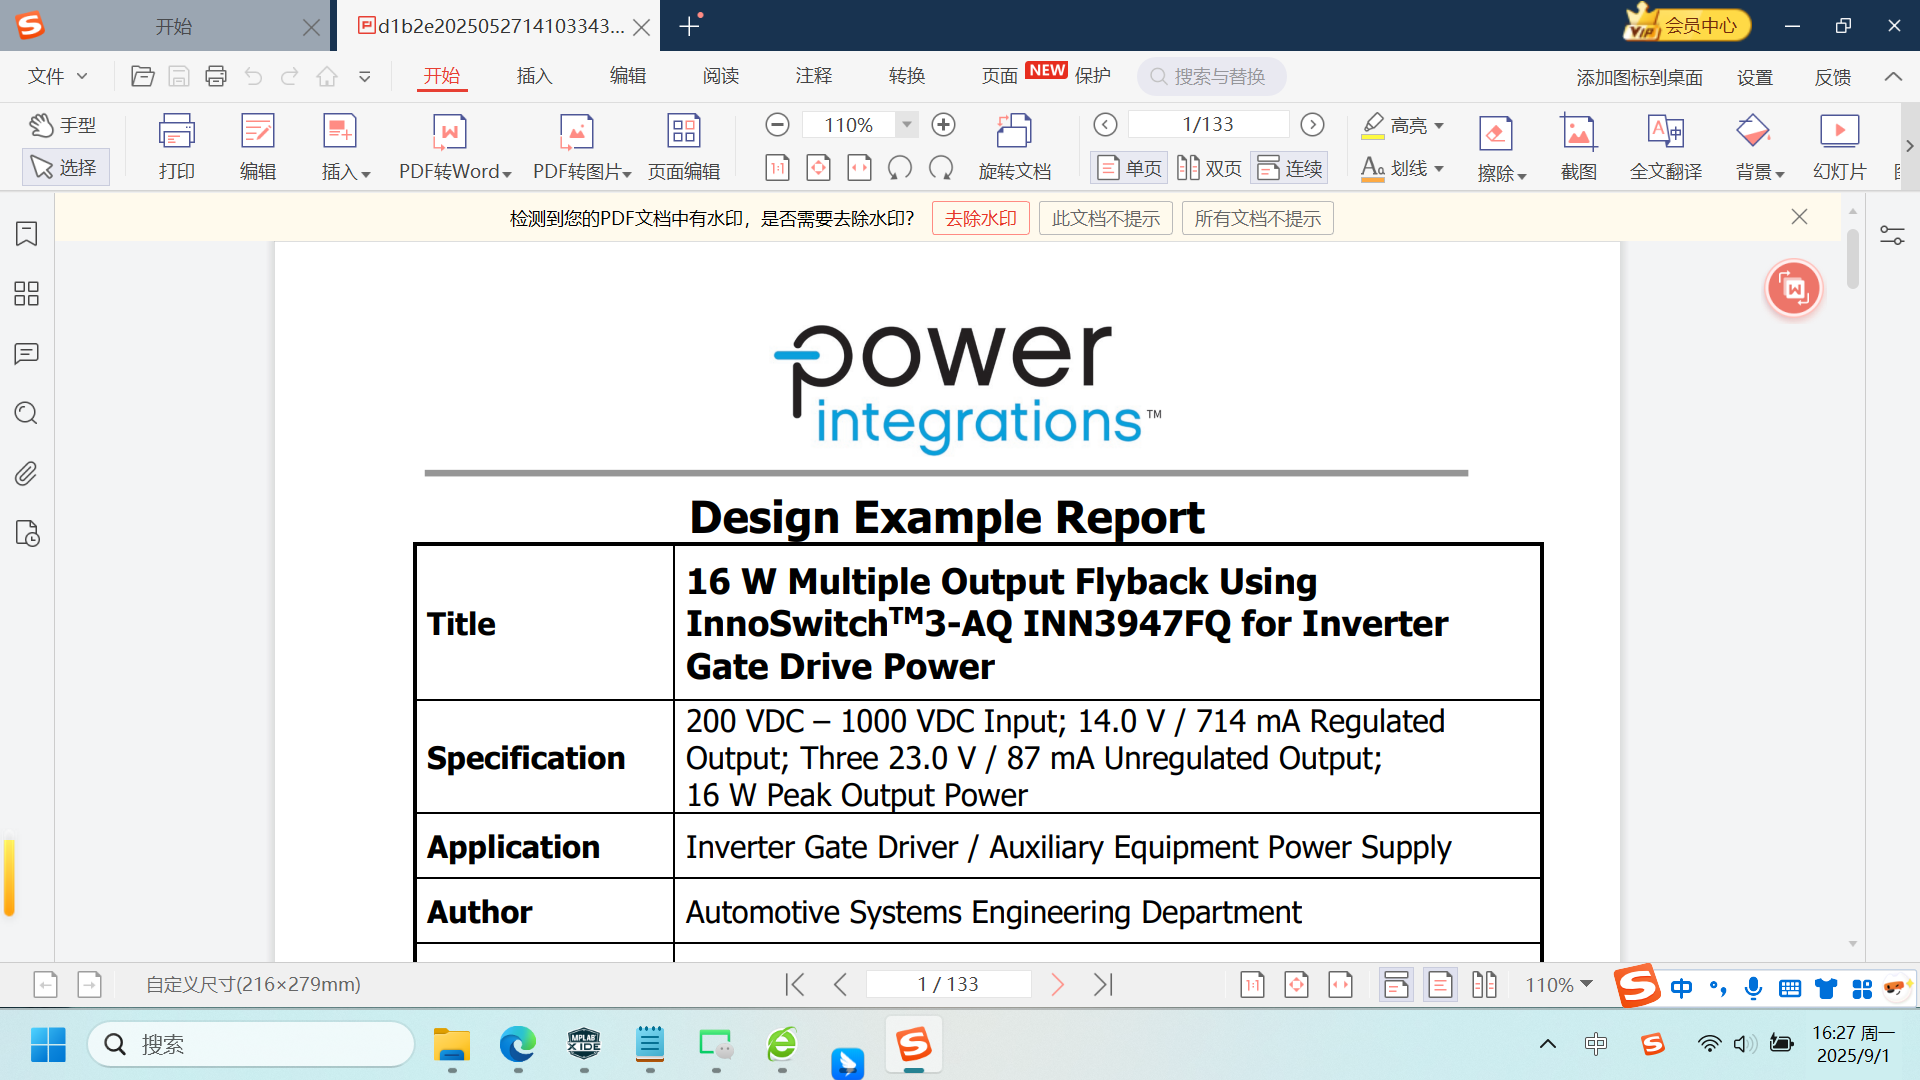
Task: Click 此文档不提示 button
Action: pos(1105,218)
